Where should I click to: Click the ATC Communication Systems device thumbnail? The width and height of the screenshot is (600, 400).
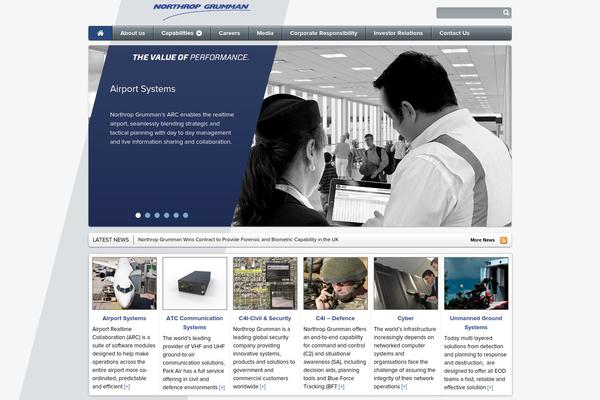(195, 283)
